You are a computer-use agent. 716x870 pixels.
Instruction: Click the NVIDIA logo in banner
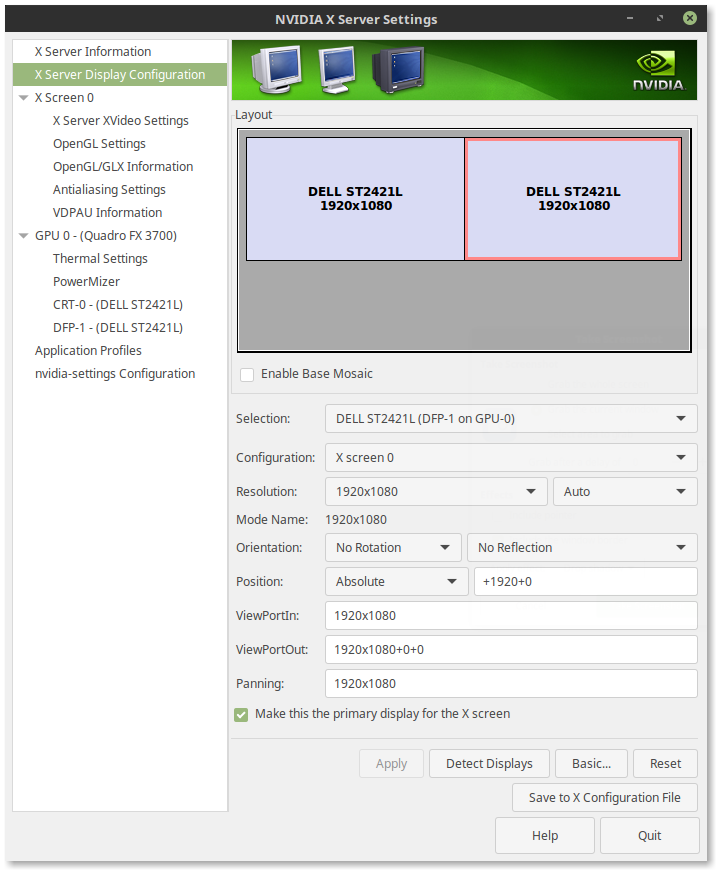(x=658, y=70)
